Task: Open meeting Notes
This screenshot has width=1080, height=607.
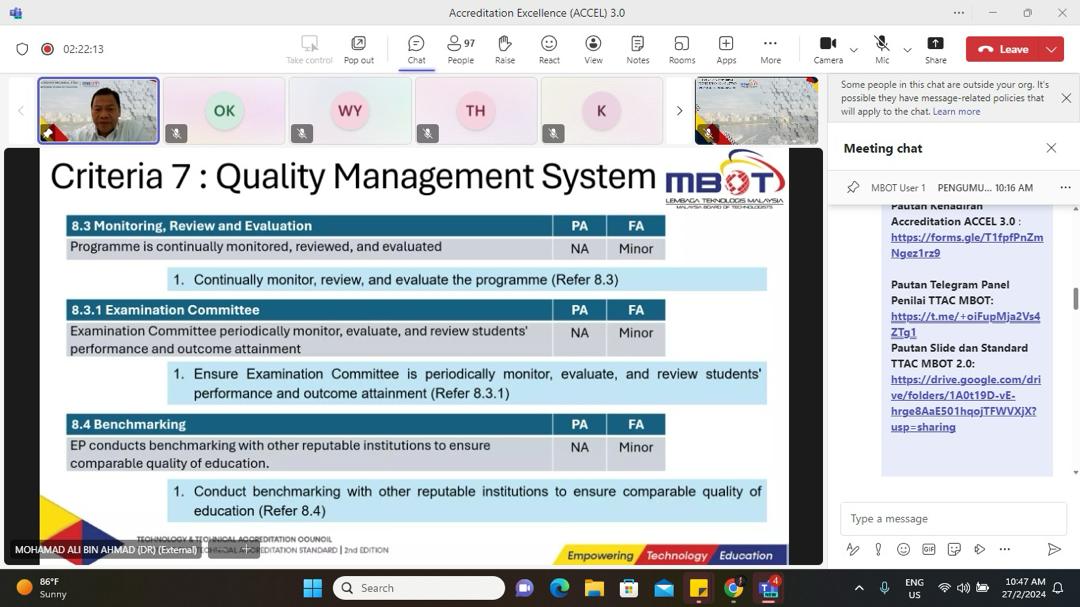Action: point(637,48)
